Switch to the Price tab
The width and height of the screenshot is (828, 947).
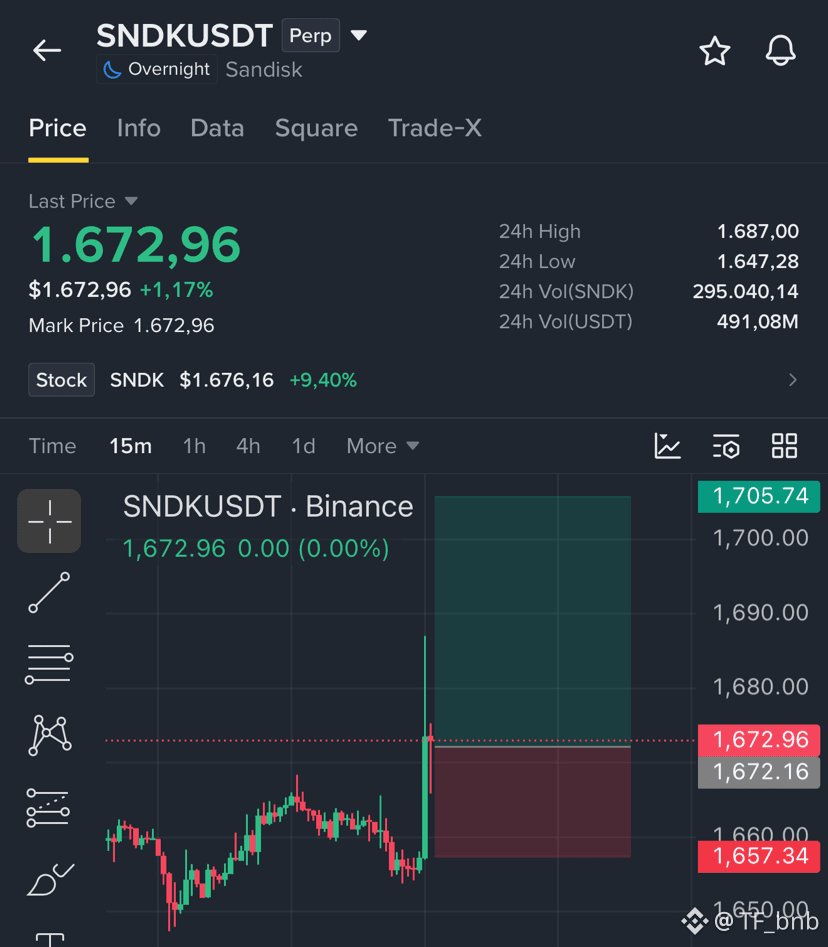point(57,128)
